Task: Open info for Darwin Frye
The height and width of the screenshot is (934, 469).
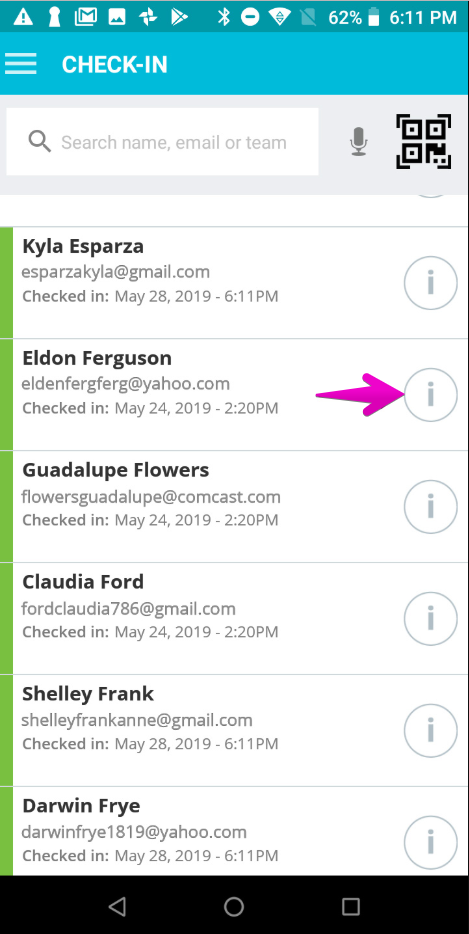Action: tap(430, 843)
